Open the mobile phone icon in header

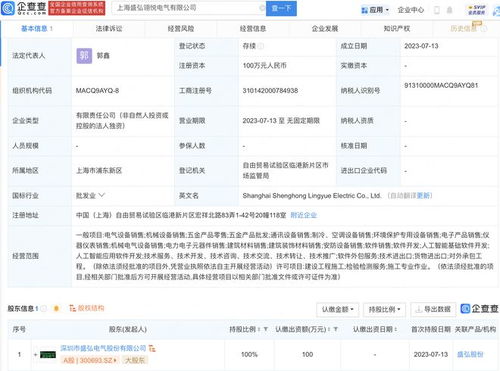point(437,10)
